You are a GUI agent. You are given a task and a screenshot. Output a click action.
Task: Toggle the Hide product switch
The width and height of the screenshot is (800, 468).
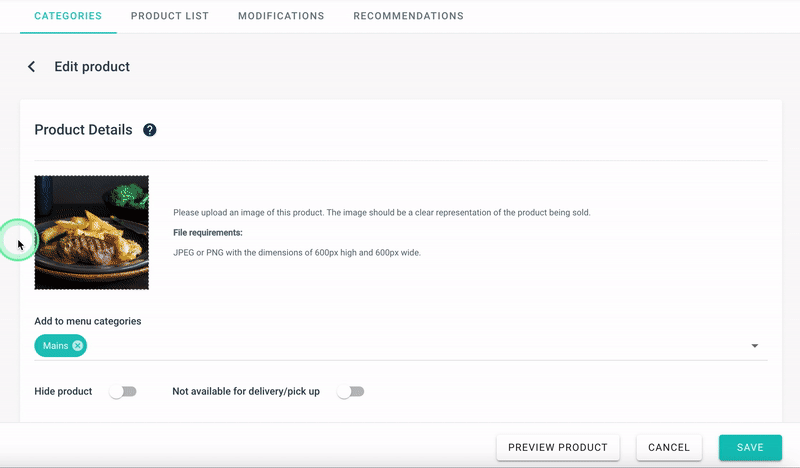point(123,392)
